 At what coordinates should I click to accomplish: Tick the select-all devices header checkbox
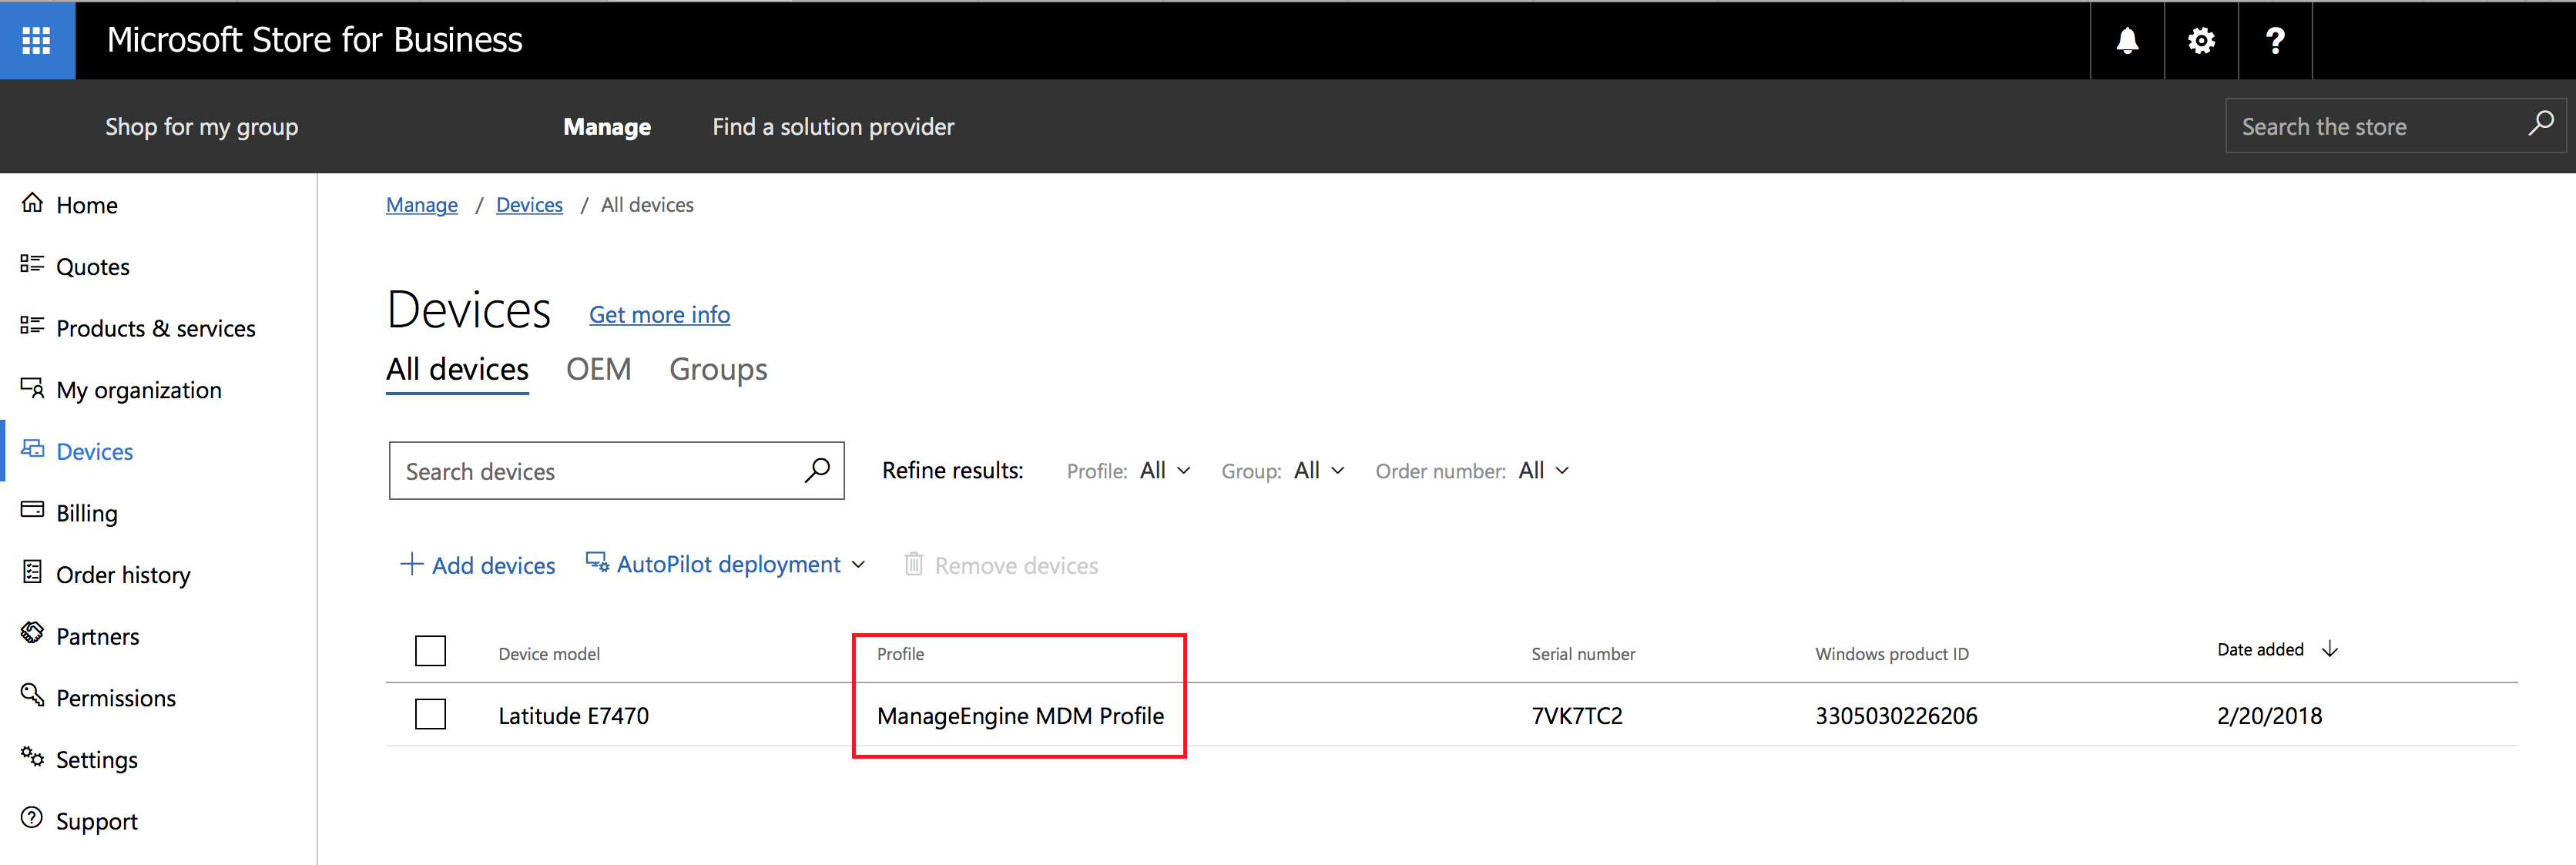[x=430, y=651]
